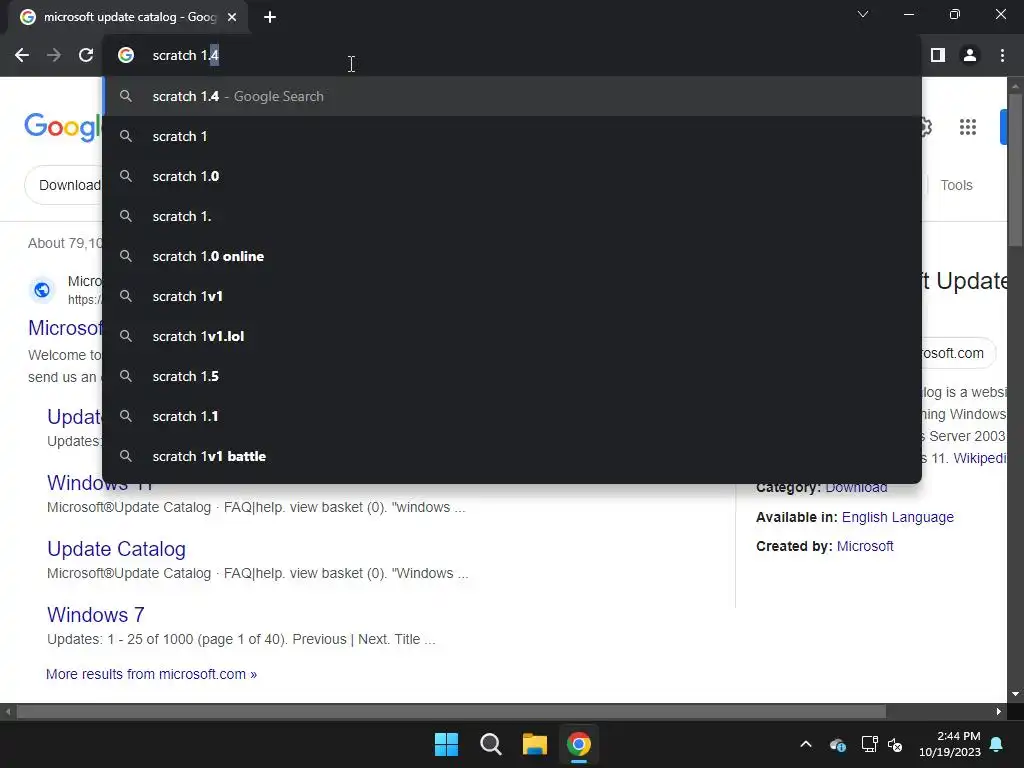This screenshot has height=768, width=1024.
Task: Select the 'scratch 1.0 online' suggestion
Action: (512, 256)
